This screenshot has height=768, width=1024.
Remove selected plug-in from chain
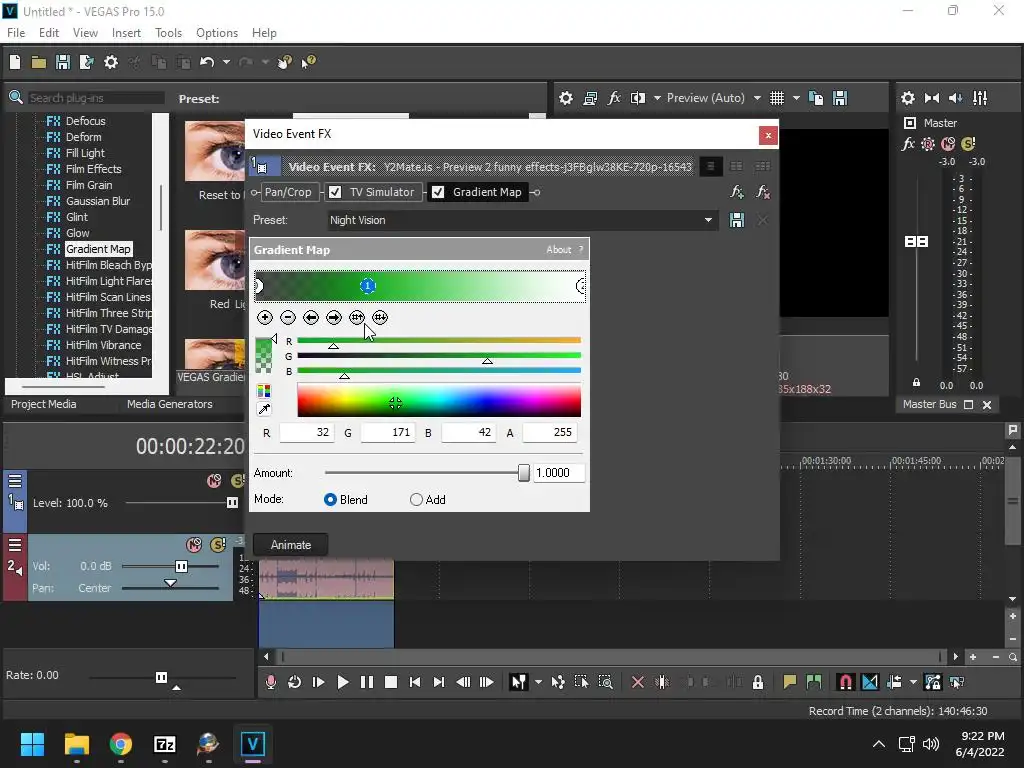(x=762, y=192)
